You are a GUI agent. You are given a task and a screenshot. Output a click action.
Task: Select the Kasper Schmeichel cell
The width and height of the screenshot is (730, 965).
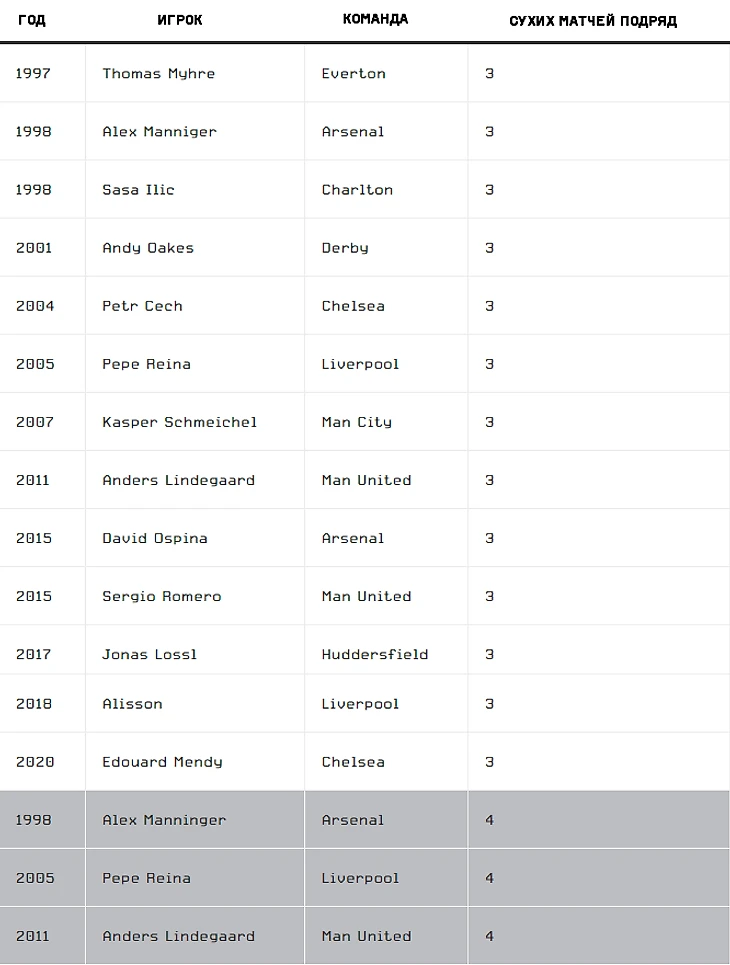[x=179, y=422]
